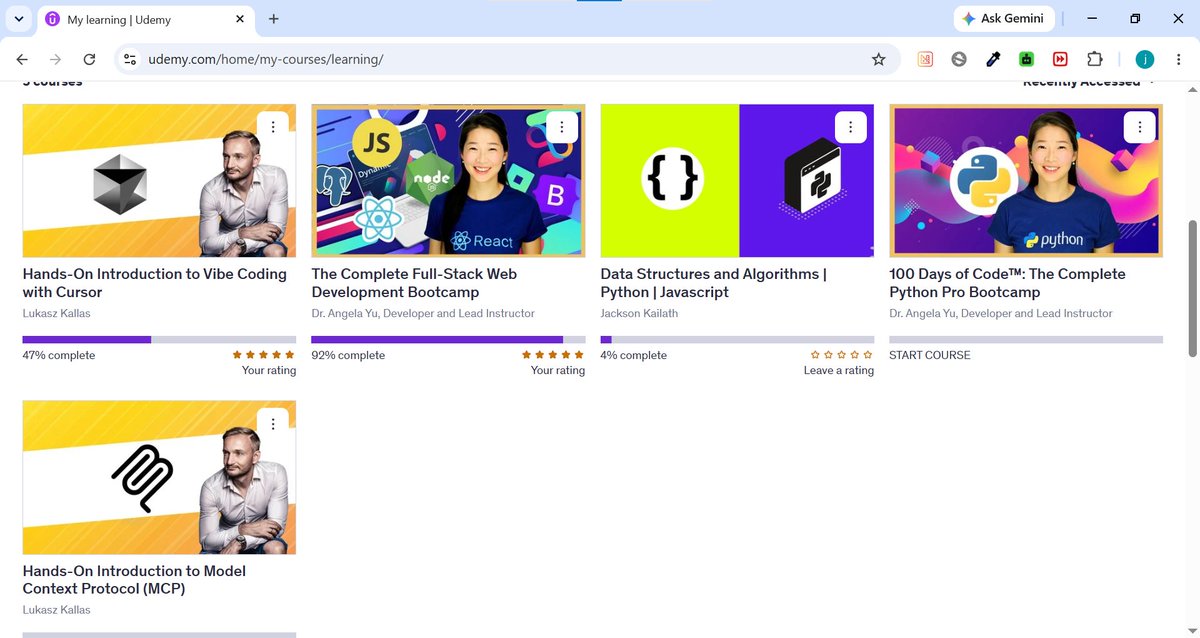Open the Chrome profile avatar

tap(1145, 59)
